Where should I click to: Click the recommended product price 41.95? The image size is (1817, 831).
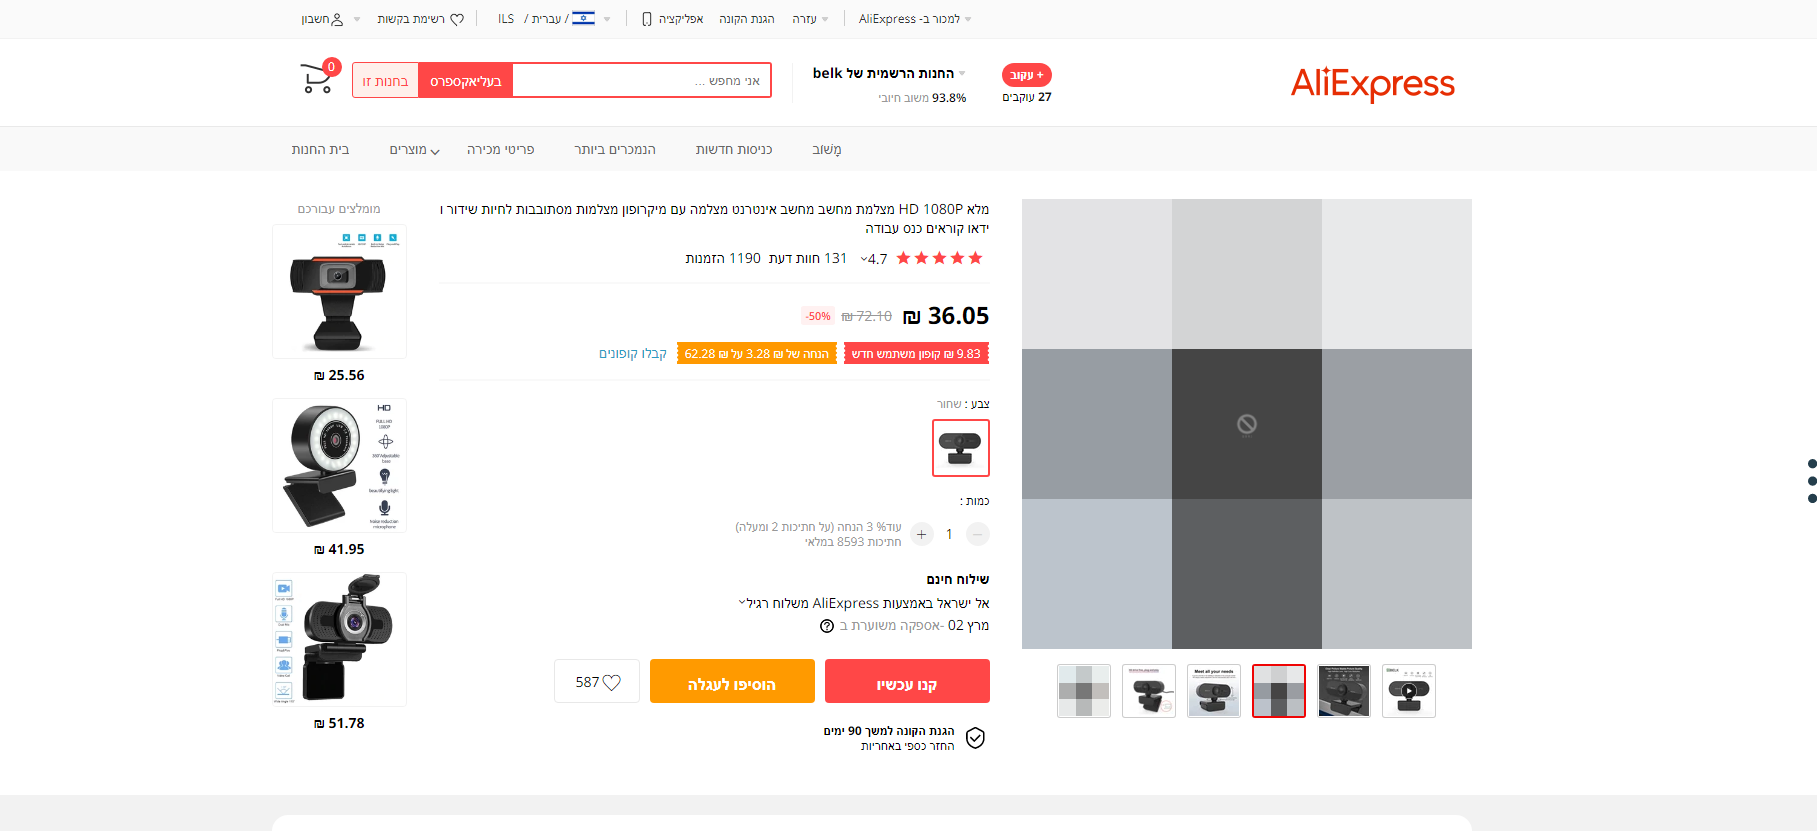tap(339, 550)
